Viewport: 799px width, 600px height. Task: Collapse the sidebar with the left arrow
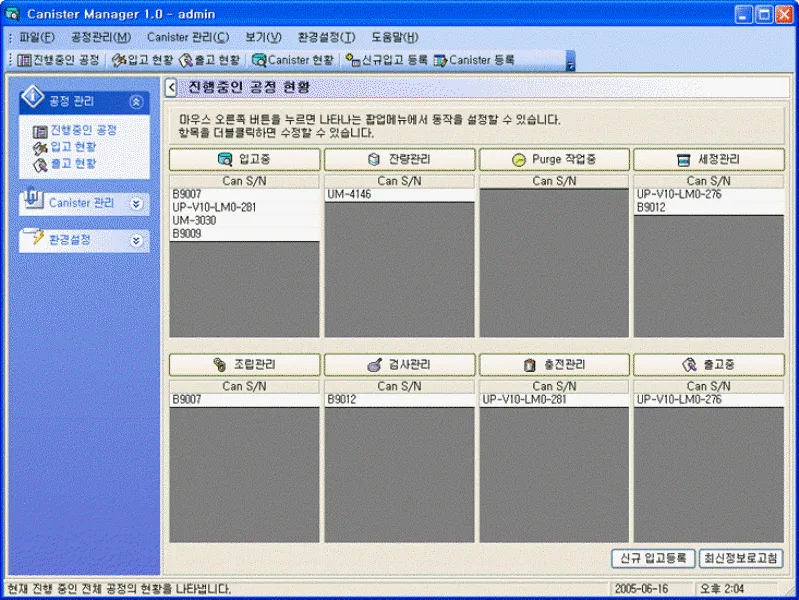coord(171,88)
